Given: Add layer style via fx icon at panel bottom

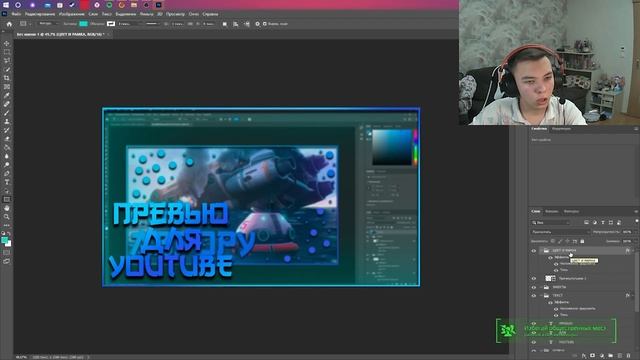Looking at the screenshot, I should point(584,356).
